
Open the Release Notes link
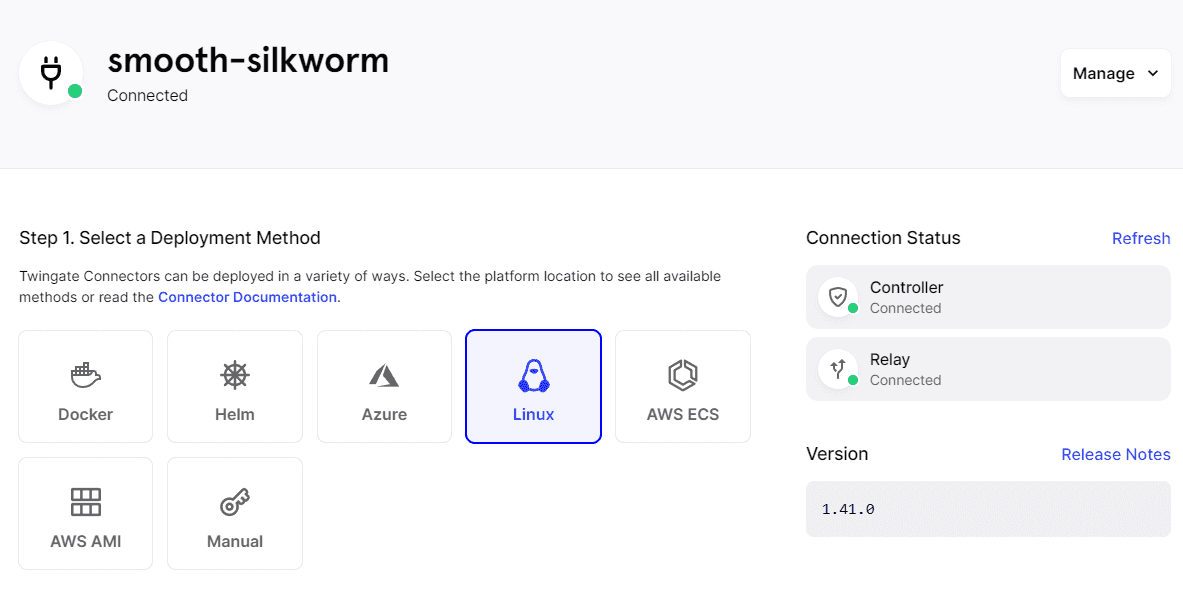coord(1115,454)
